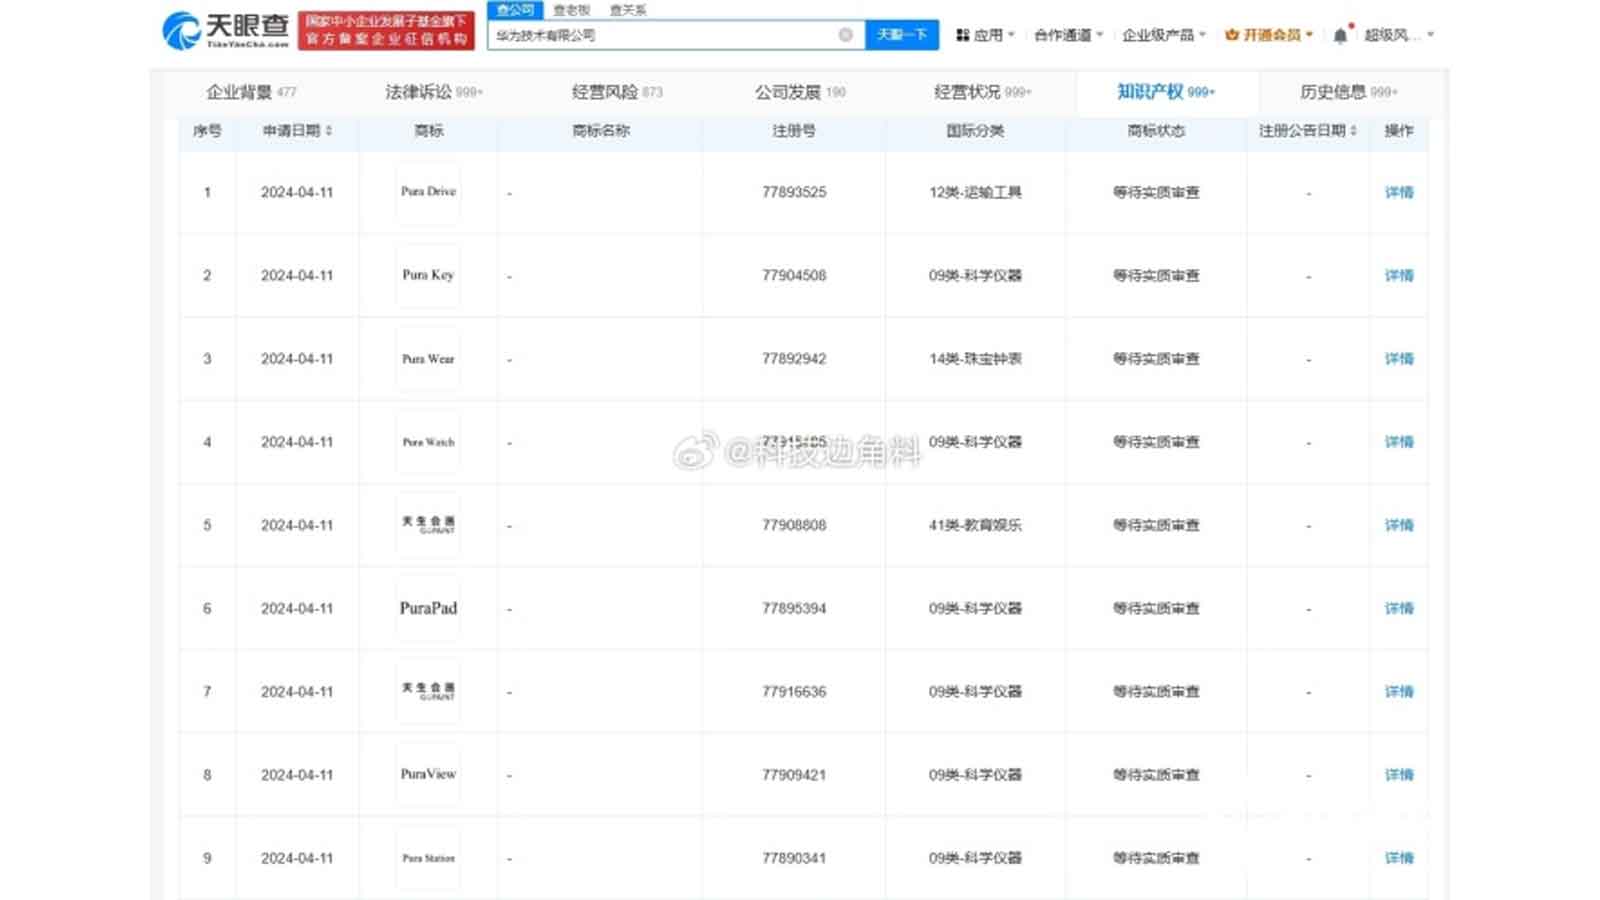The width and height of the screenshot is (1600, 900).
Task: Click the Pura Drive trademark image
Action: click(x=428, y=192)
